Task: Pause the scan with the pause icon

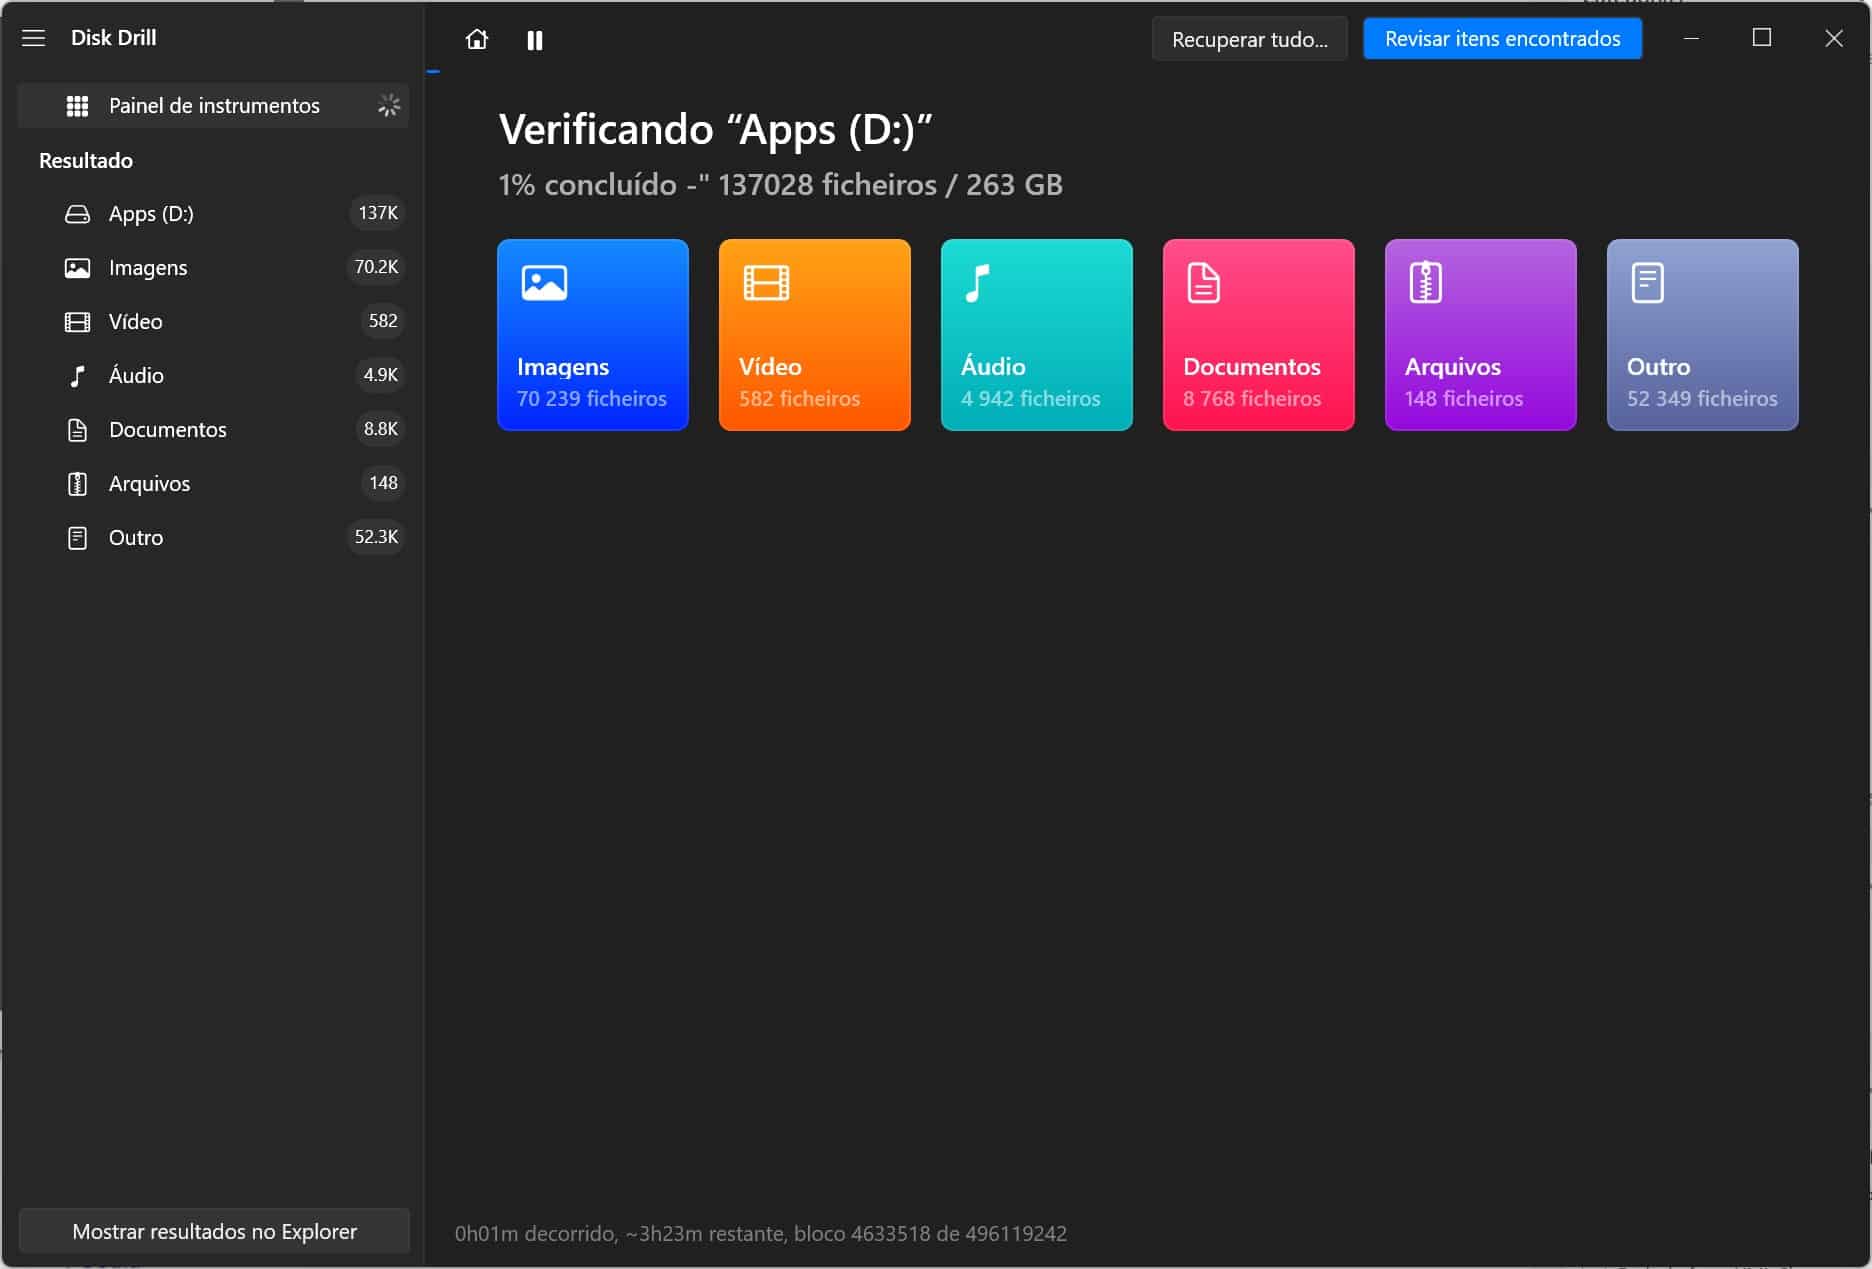Action: pyautogui.click(x=535, y=40)
